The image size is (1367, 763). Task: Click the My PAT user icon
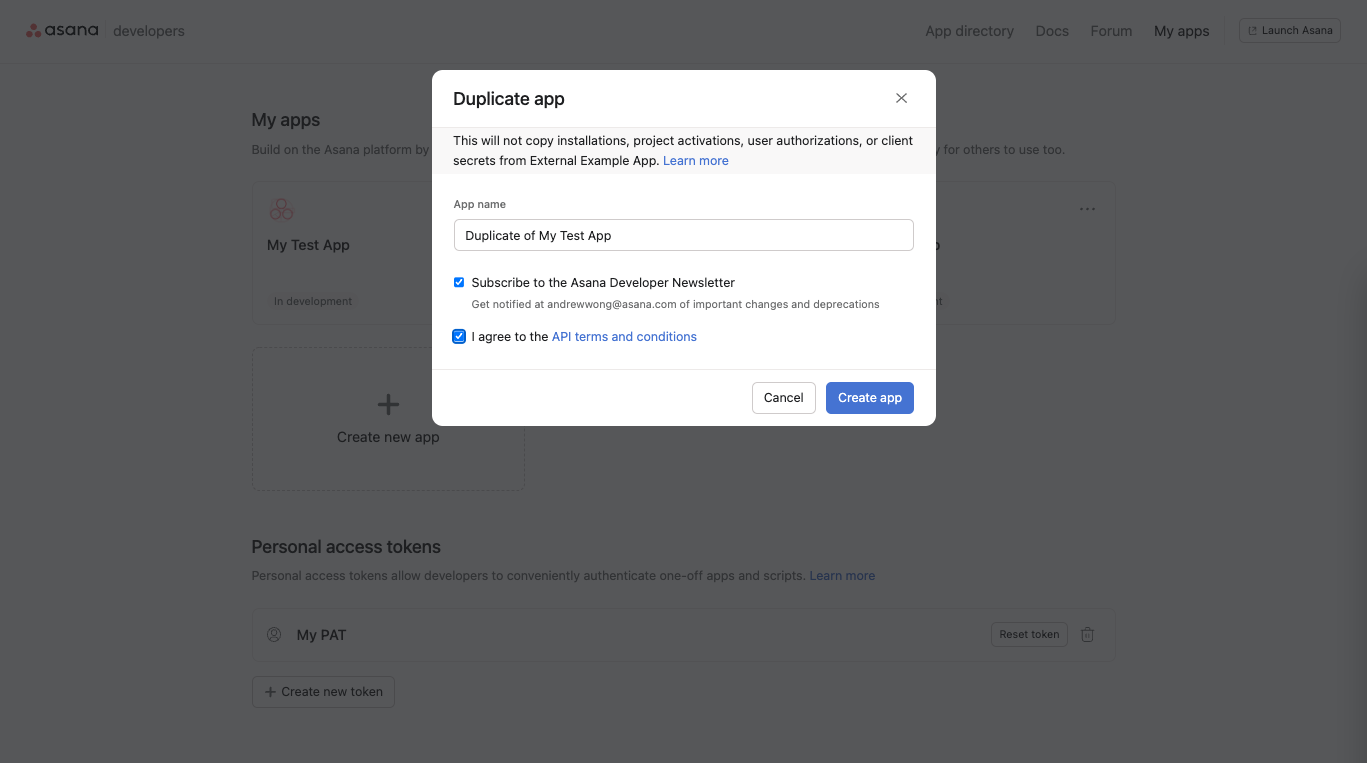[x=274, y=635]
